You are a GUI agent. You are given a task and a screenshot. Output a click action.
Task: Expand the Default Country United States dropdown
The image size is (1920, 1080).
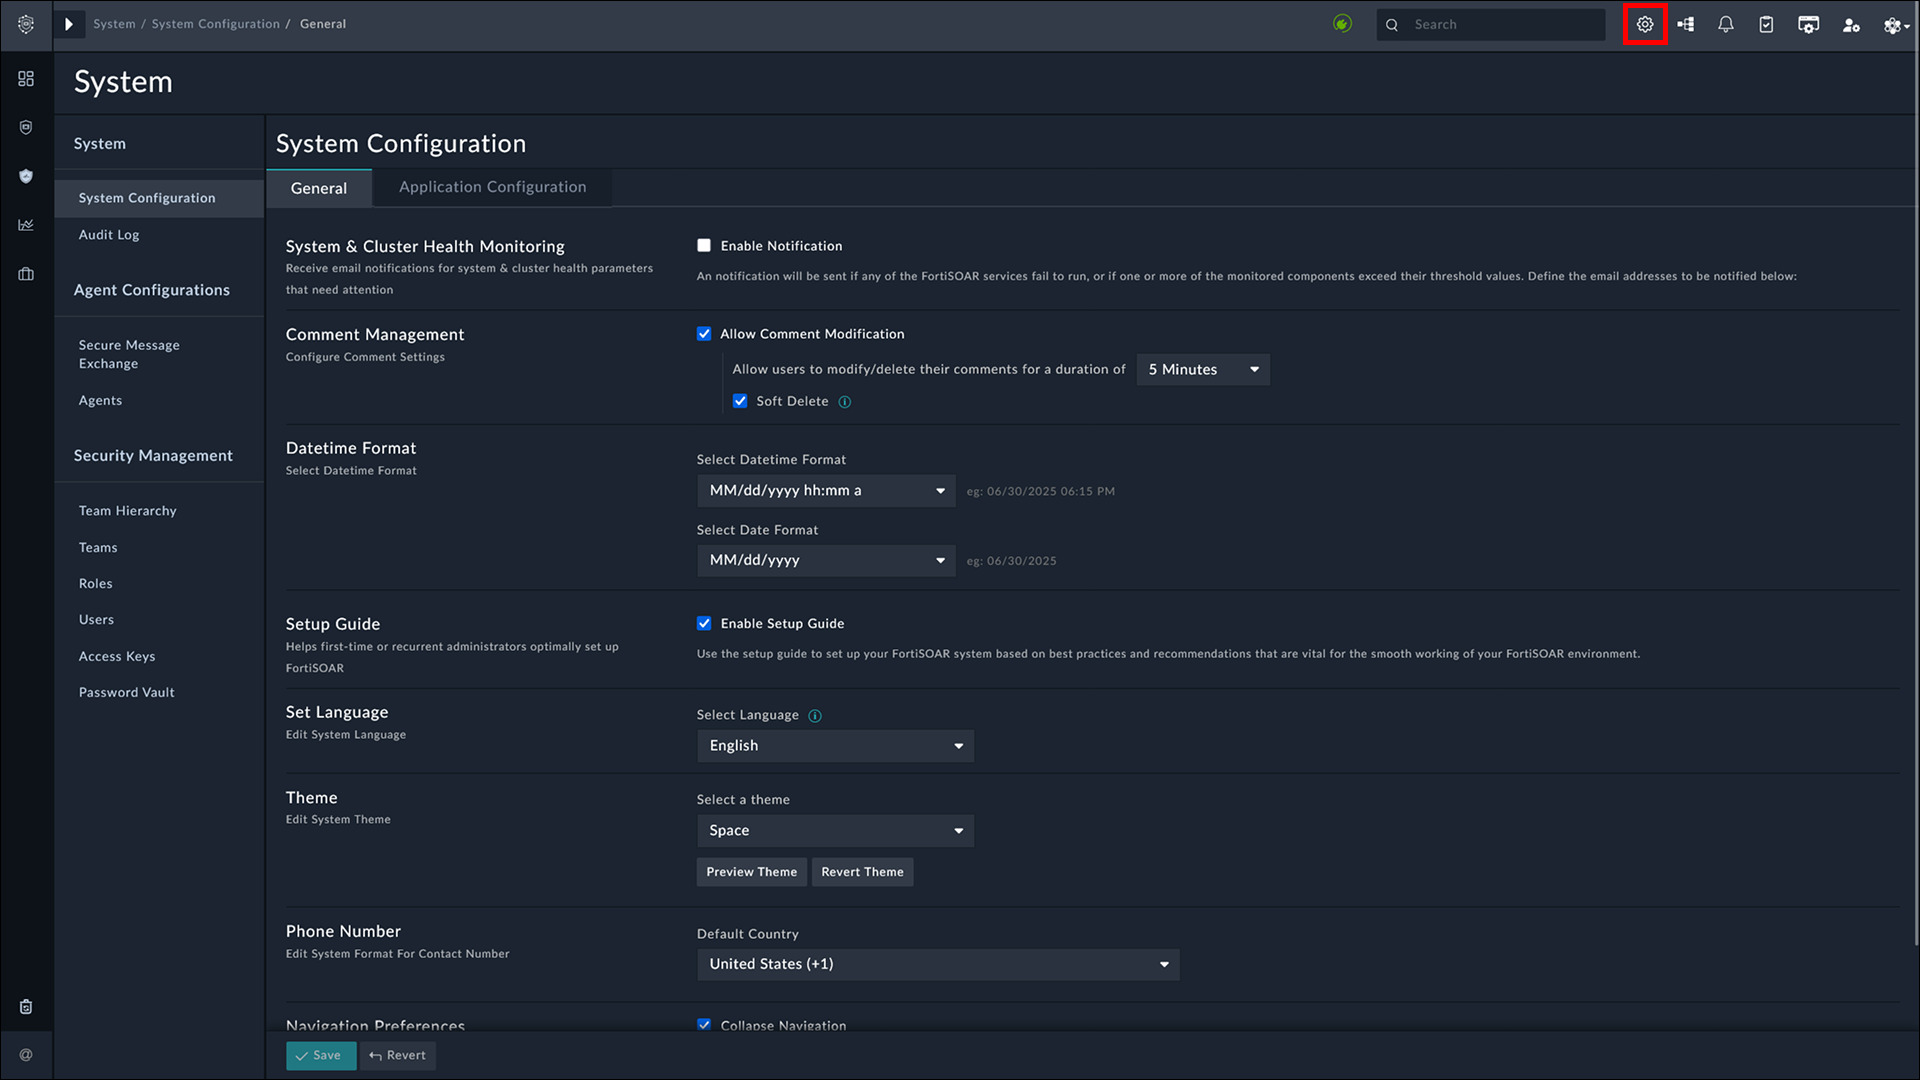coord(938,965)
